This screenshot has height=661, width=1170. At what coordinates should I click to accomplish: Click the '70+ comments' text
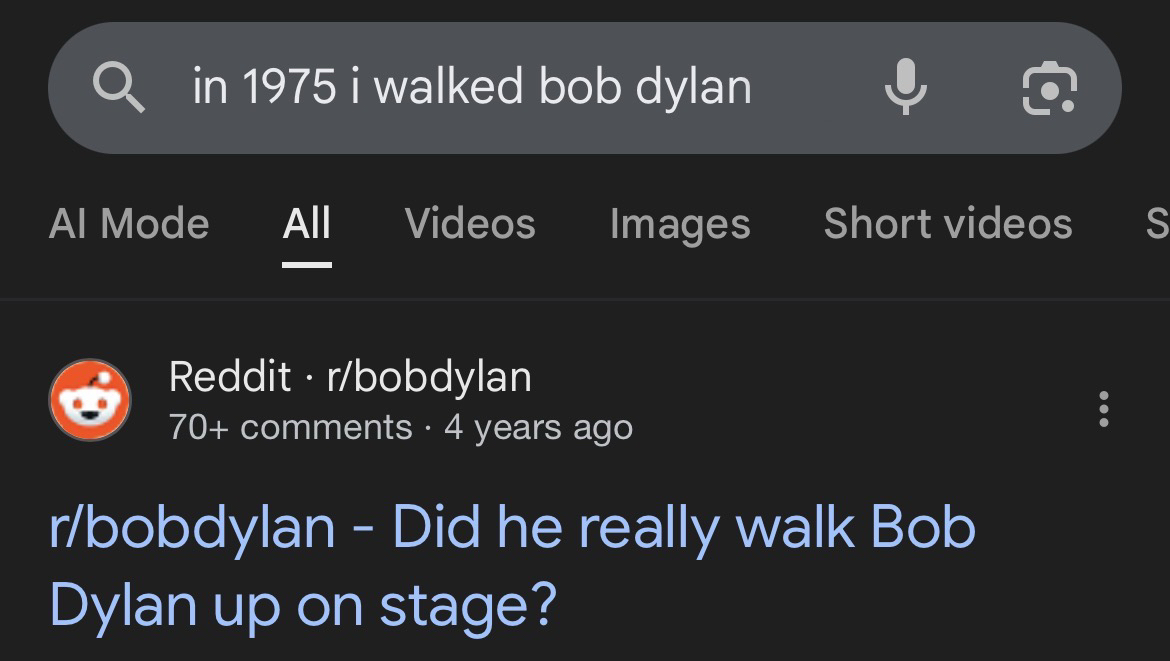pos(290,427)
